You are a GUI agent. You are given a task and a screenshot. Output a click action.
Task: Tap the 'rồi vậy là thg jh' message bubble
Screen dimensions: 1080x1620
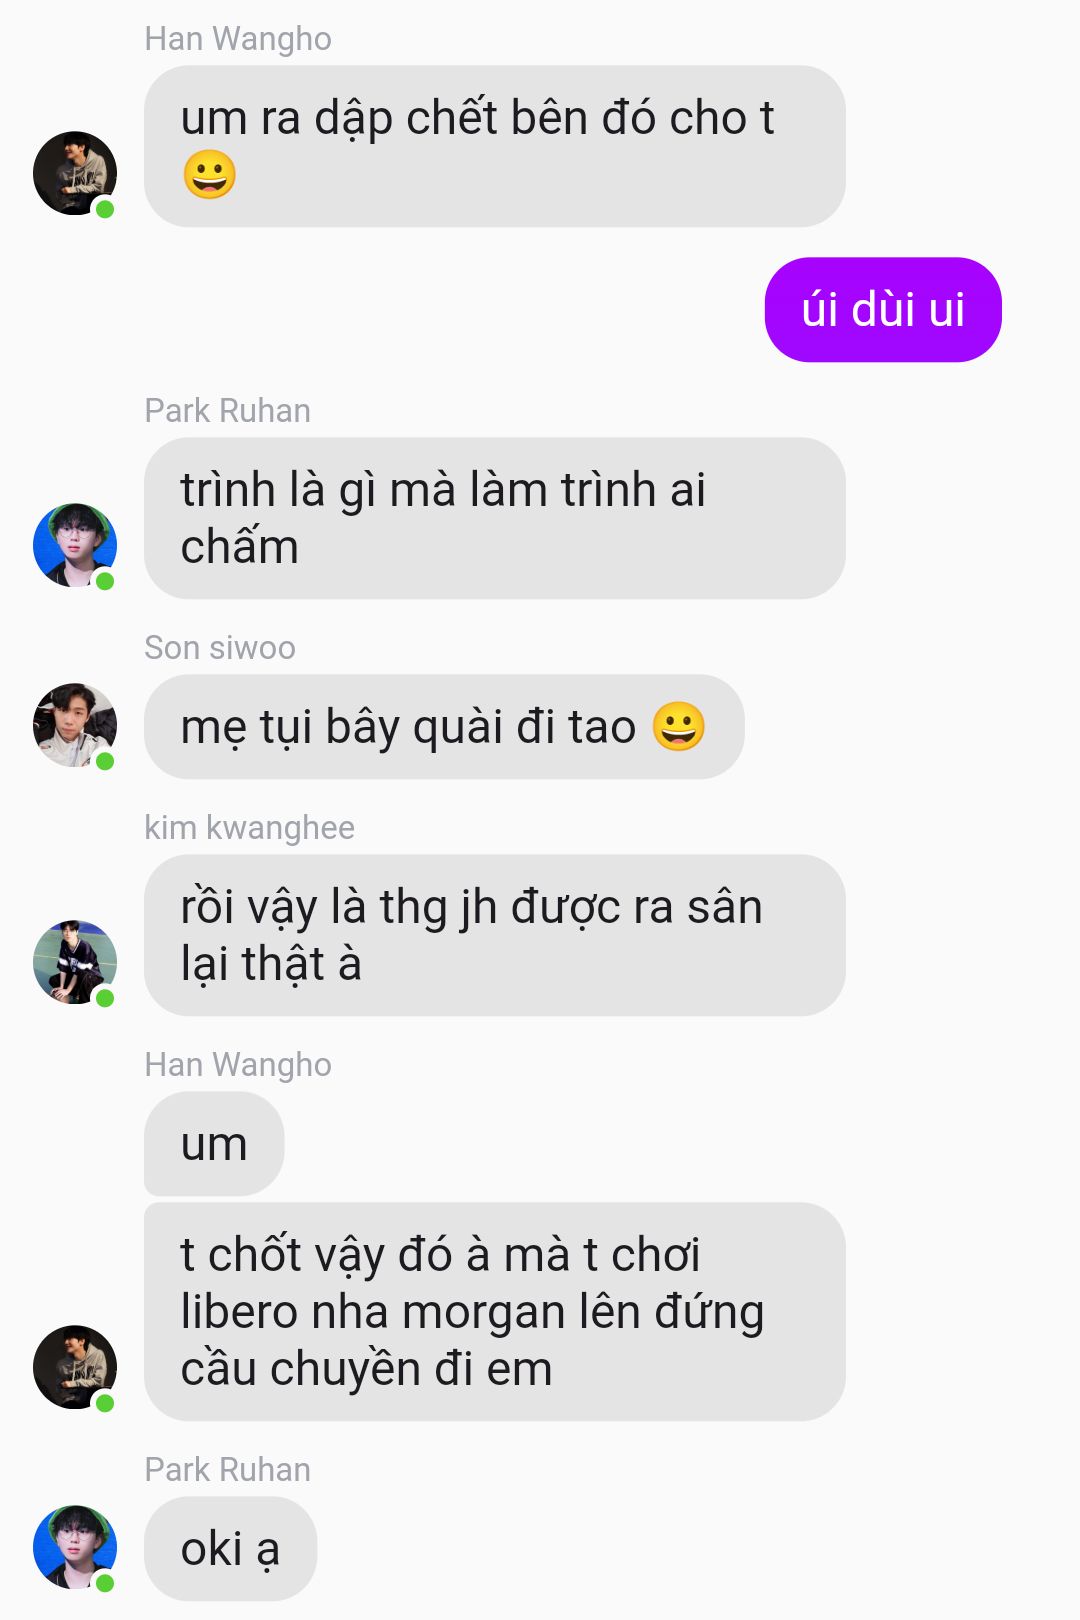click(x=495, y=935)
